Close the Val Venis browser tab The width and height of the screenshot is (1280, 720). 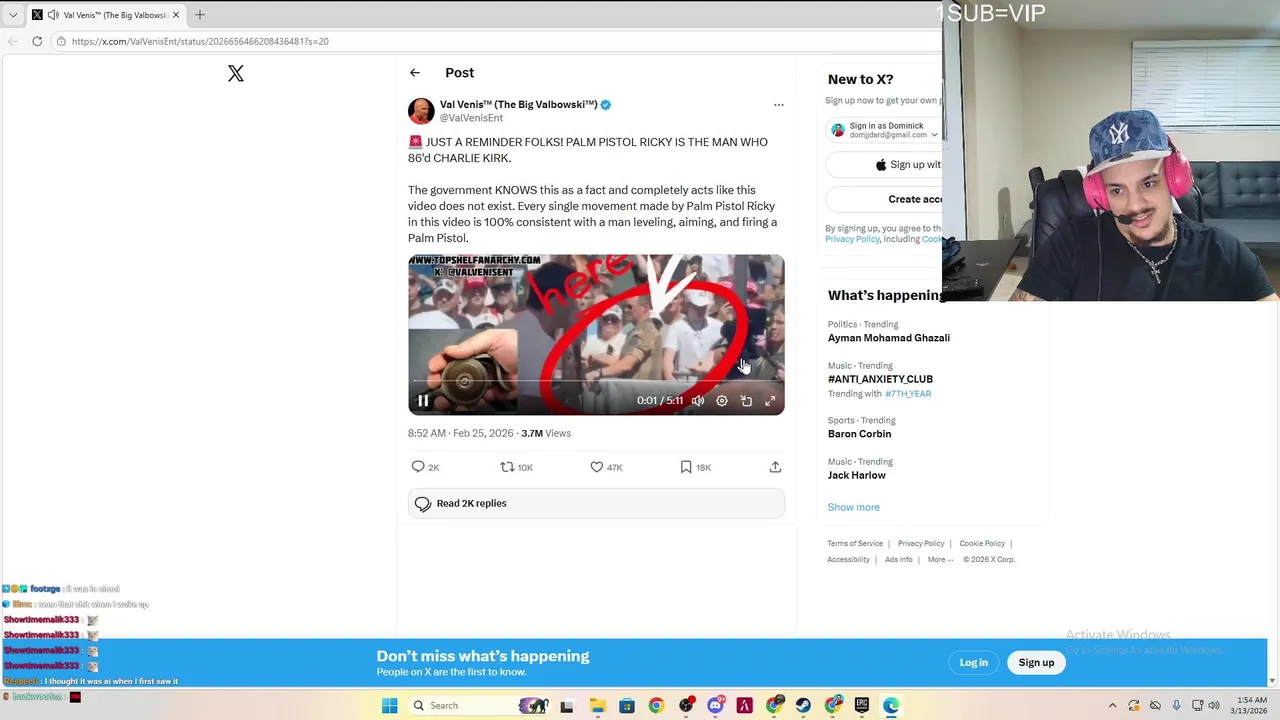tap(176, 15)
